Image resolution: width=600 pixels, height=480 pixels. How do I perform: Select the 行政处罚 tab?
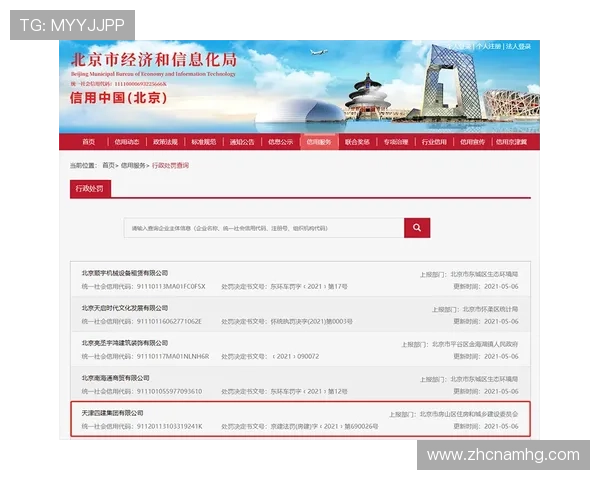(90, 188)
